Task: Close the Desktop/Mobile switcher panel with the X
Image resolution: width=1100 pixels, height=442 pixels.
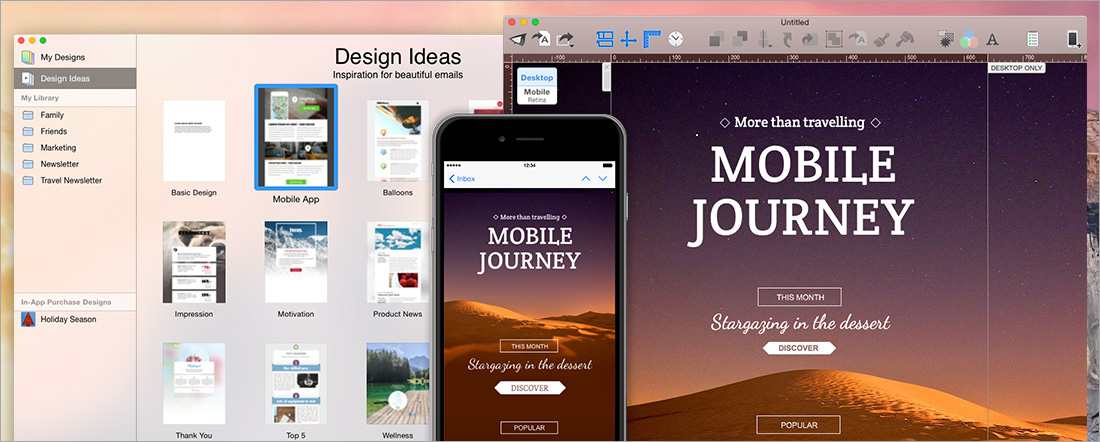Action: 607,67
